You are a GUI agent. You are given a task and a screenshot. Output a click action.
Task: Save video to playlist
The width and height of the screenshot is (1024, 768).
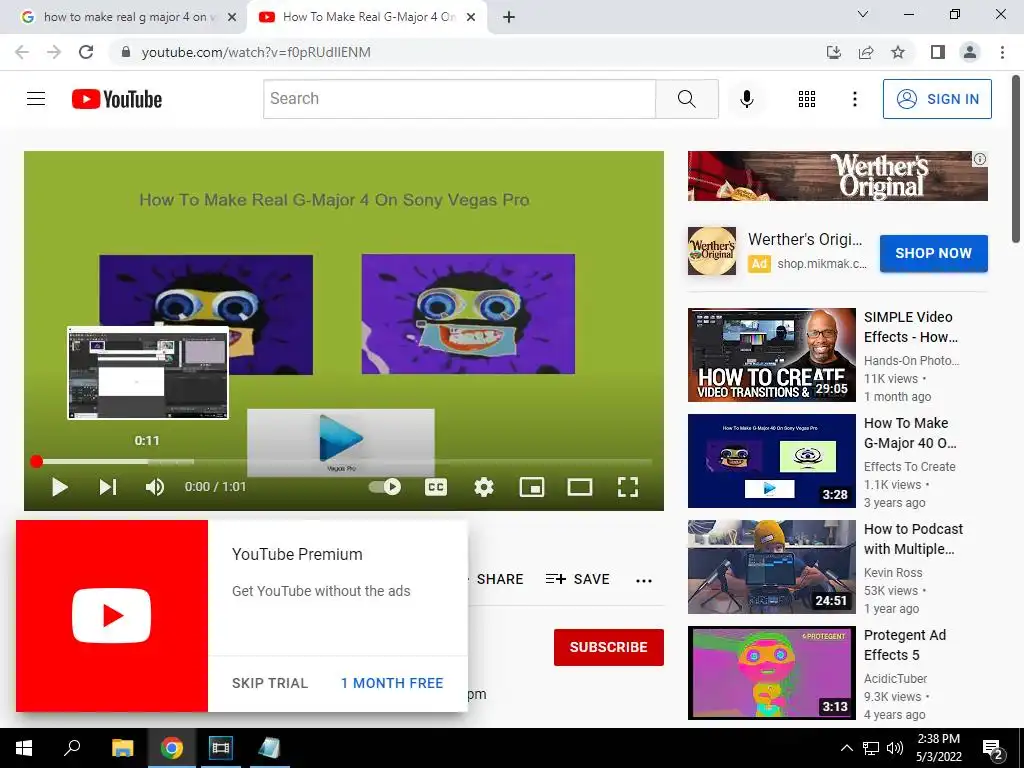(578, 579)
